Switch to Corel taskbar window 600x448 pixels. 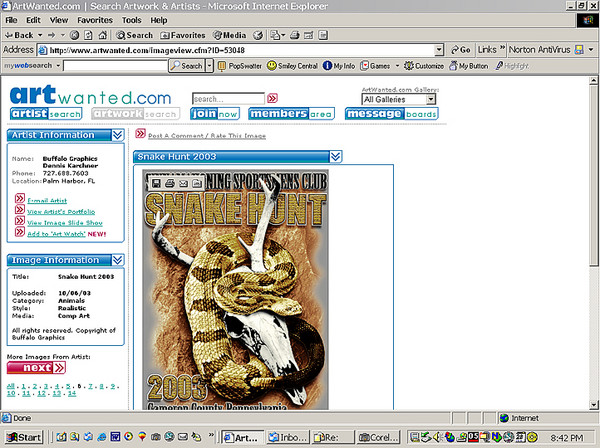click(378, 437)
